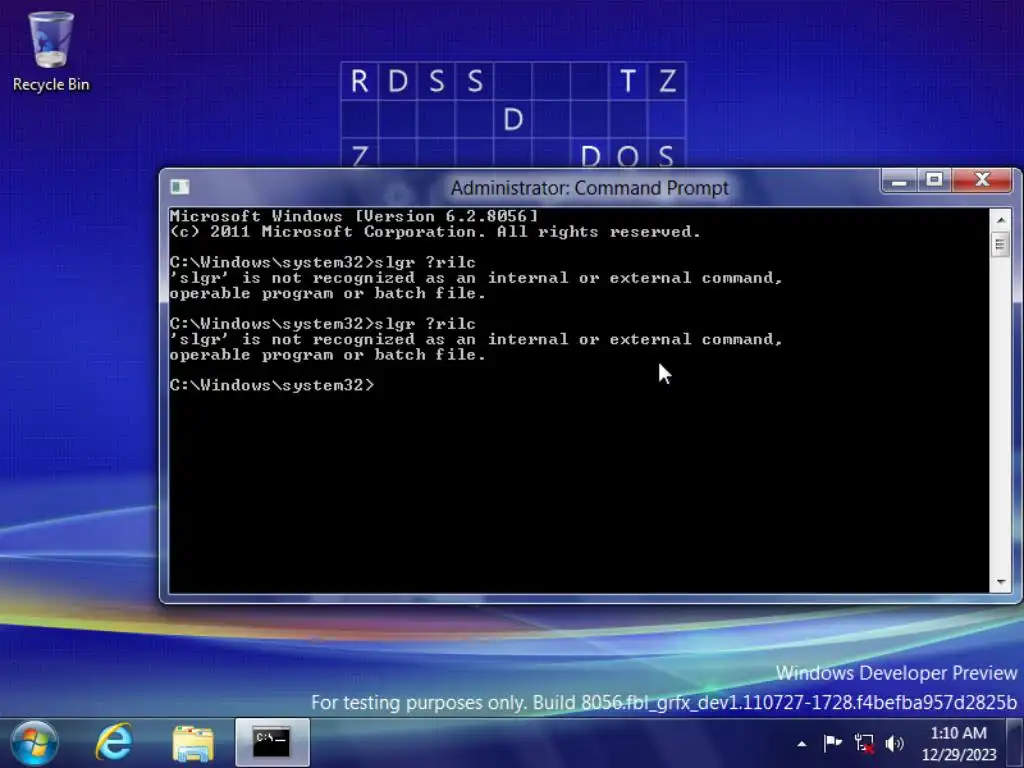Click the network status tray icon

[864, 743]
